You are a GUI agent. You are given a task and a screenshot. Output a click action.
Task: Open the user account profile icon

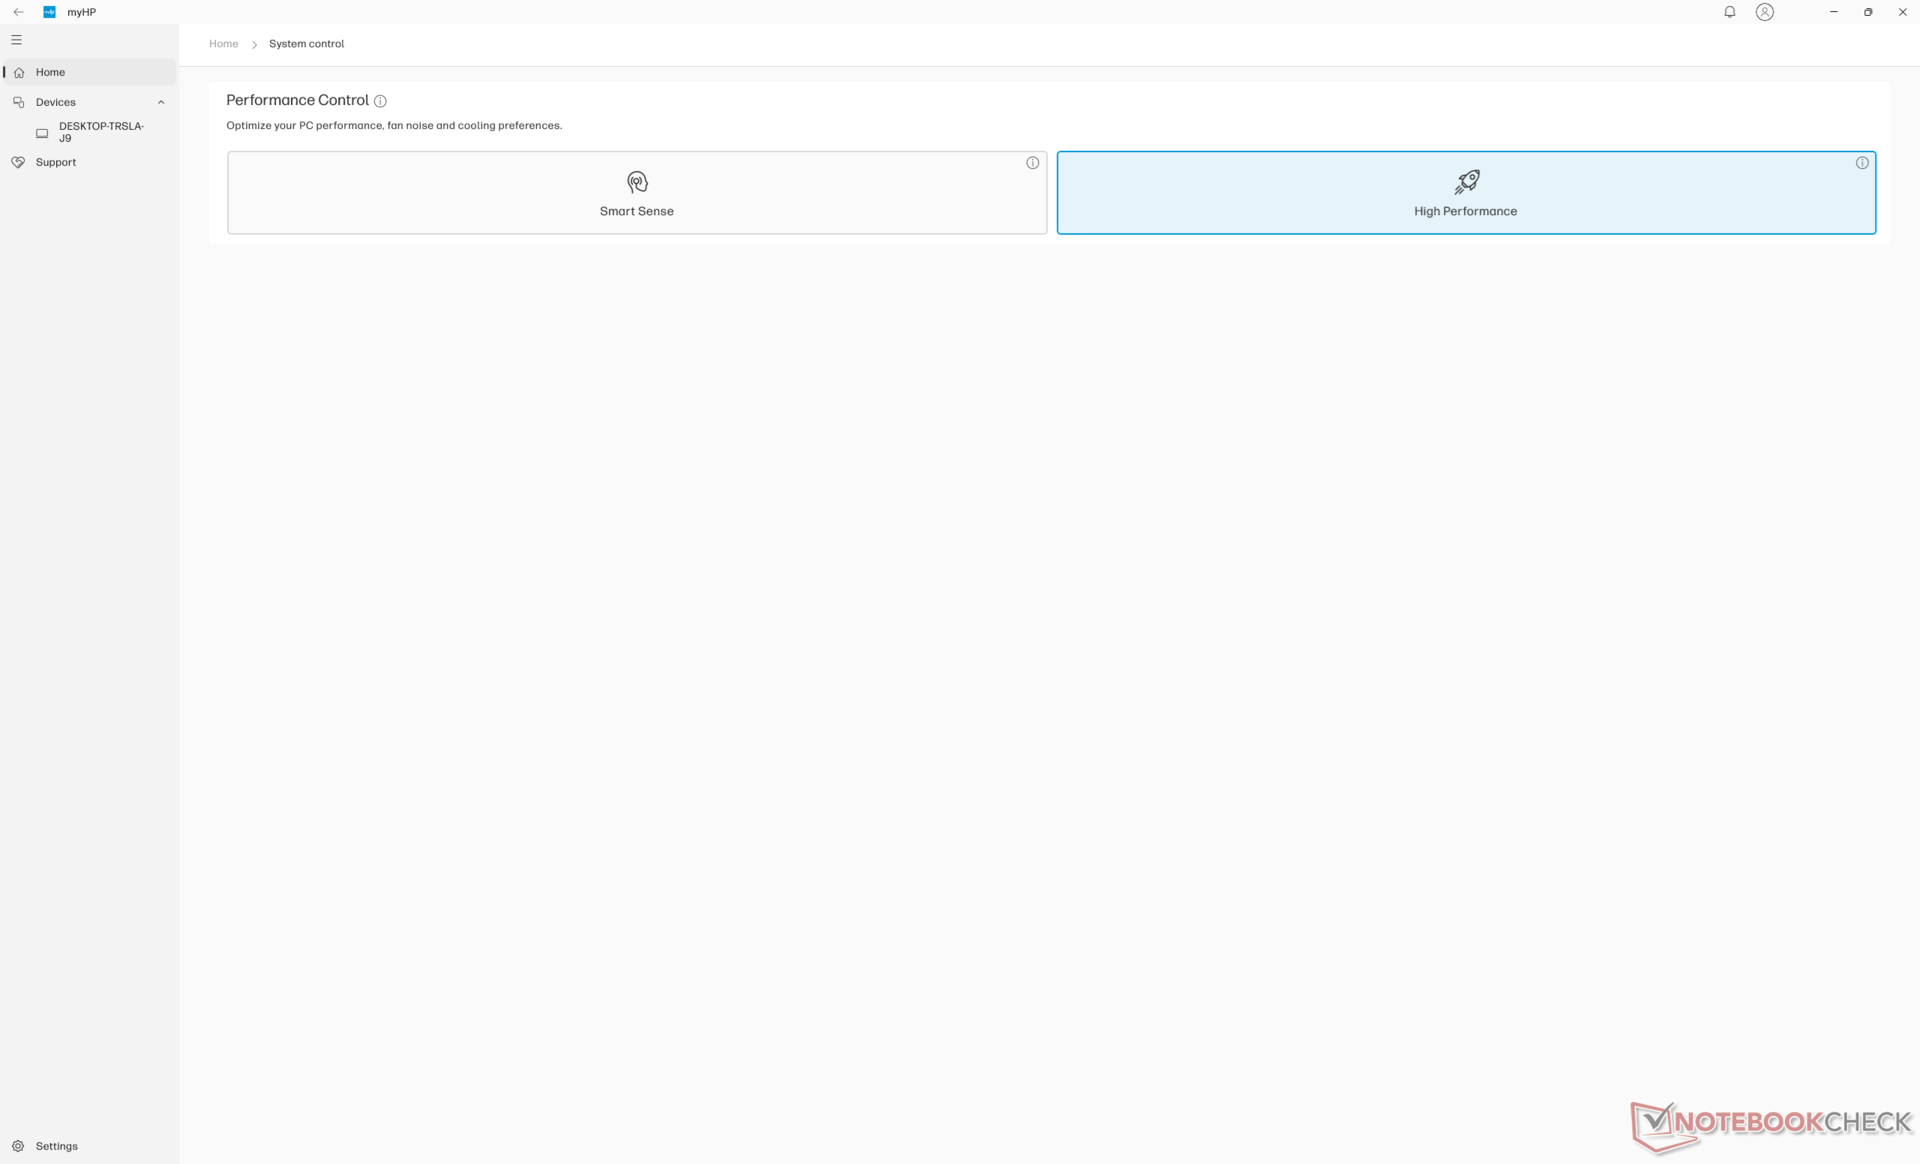point(1764,12)
